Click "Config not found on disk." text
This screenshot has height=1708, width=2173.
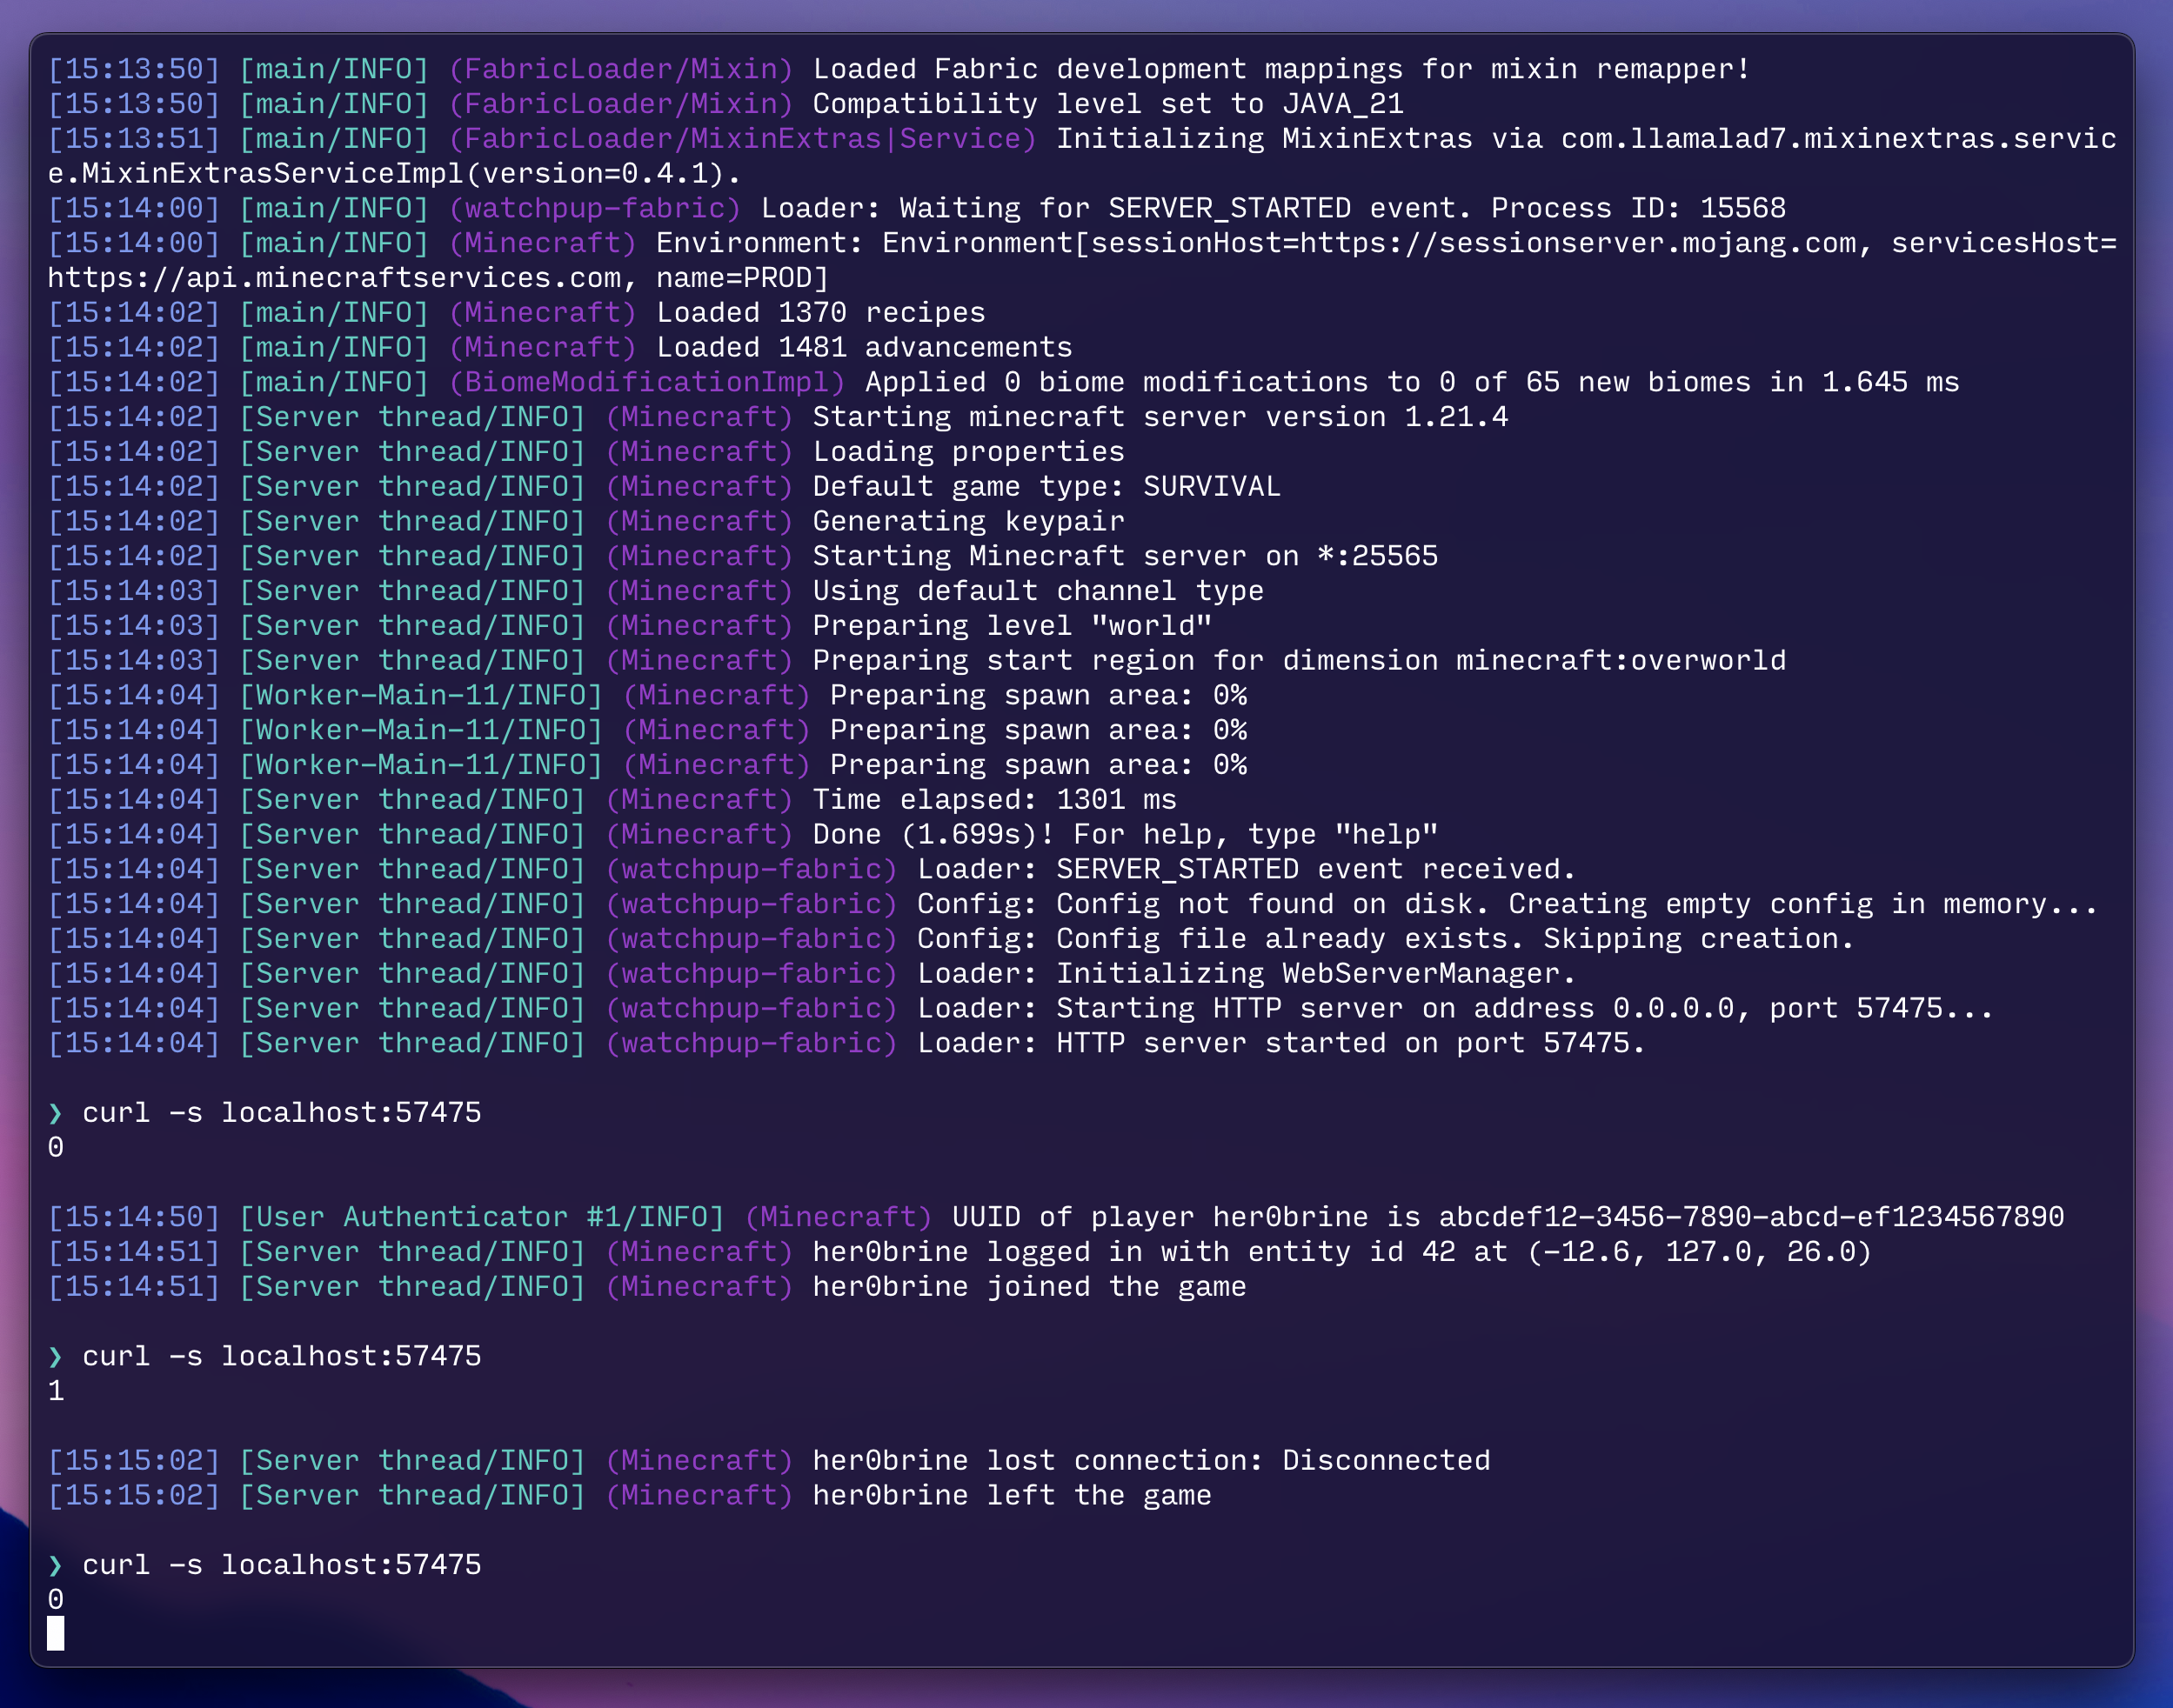coord(1272,904)
